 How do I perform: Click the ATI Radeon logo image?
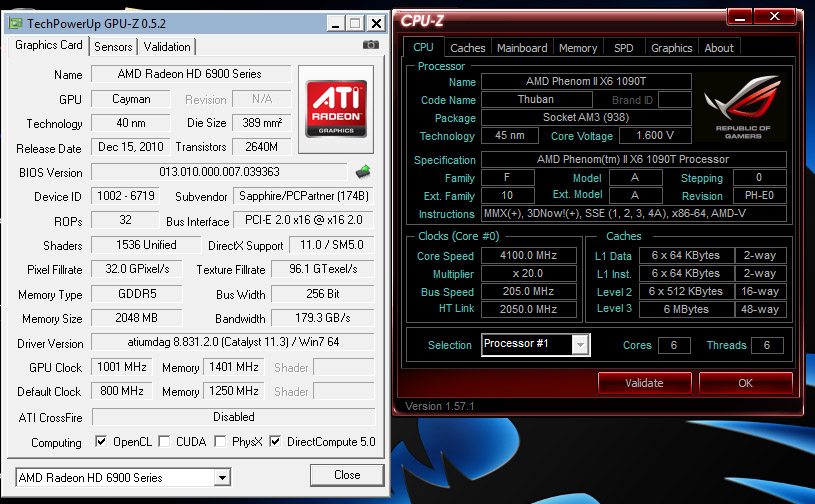click(x=336, y=109)
